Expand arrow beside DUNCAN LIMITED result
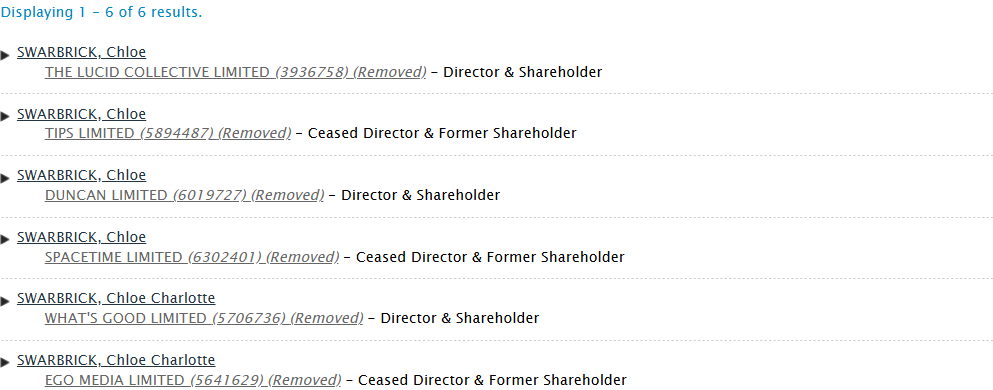Screen dimensions: 993x390 click(5, 177)
